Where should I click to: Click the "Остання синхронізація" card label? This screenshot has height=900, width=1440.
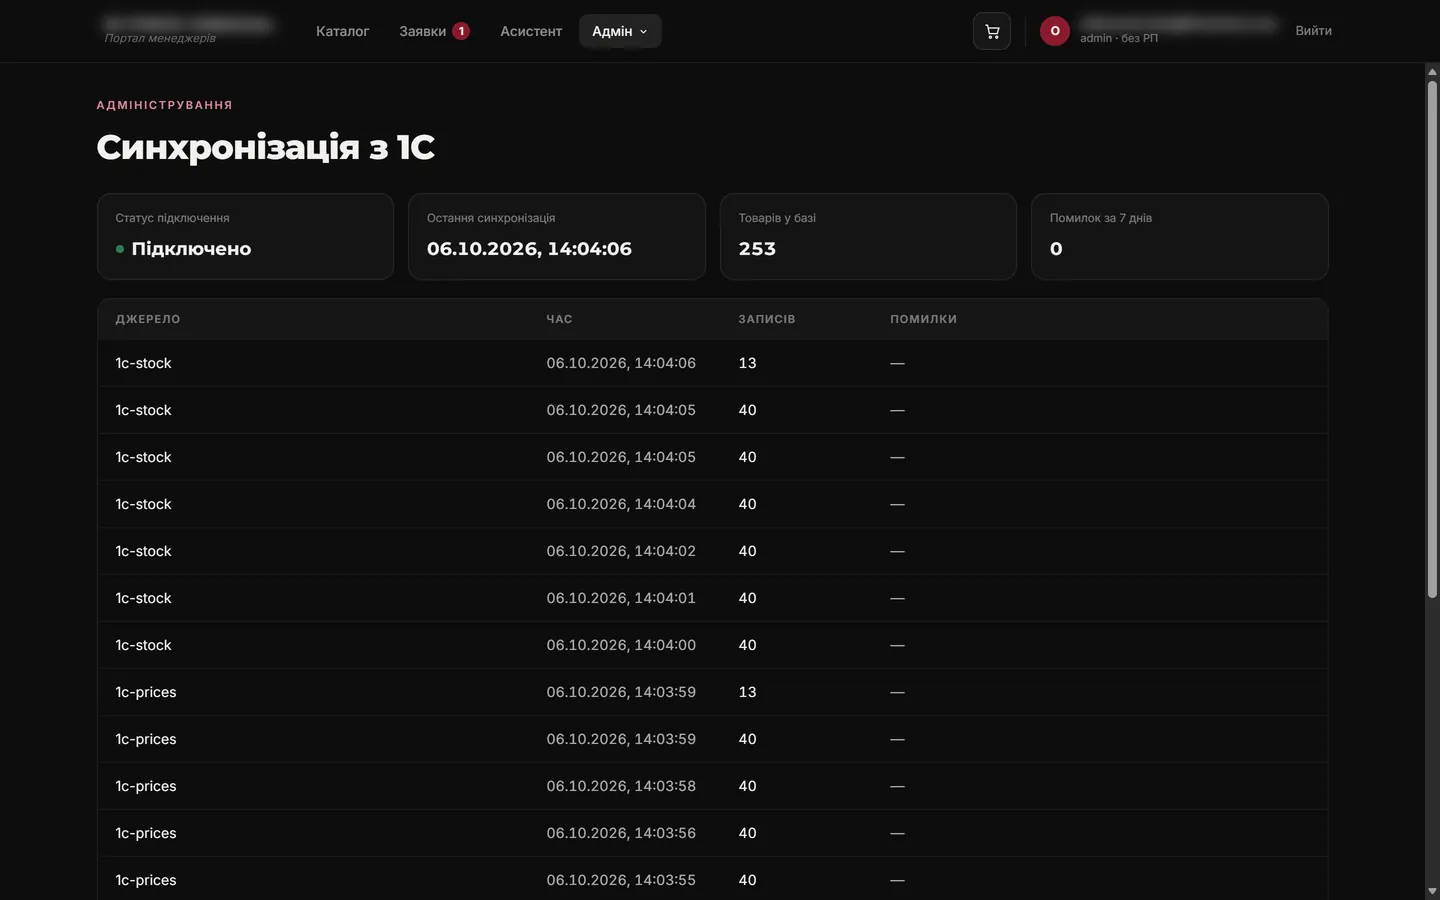click(491, 218)
